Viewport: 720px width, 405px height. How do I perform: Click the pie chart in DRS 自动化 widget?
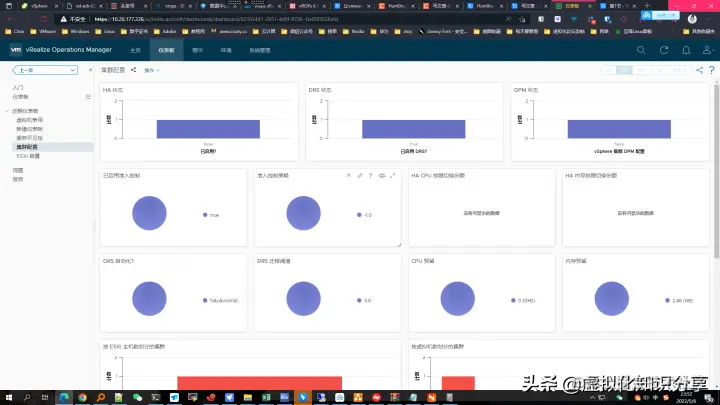coord(149,298)
